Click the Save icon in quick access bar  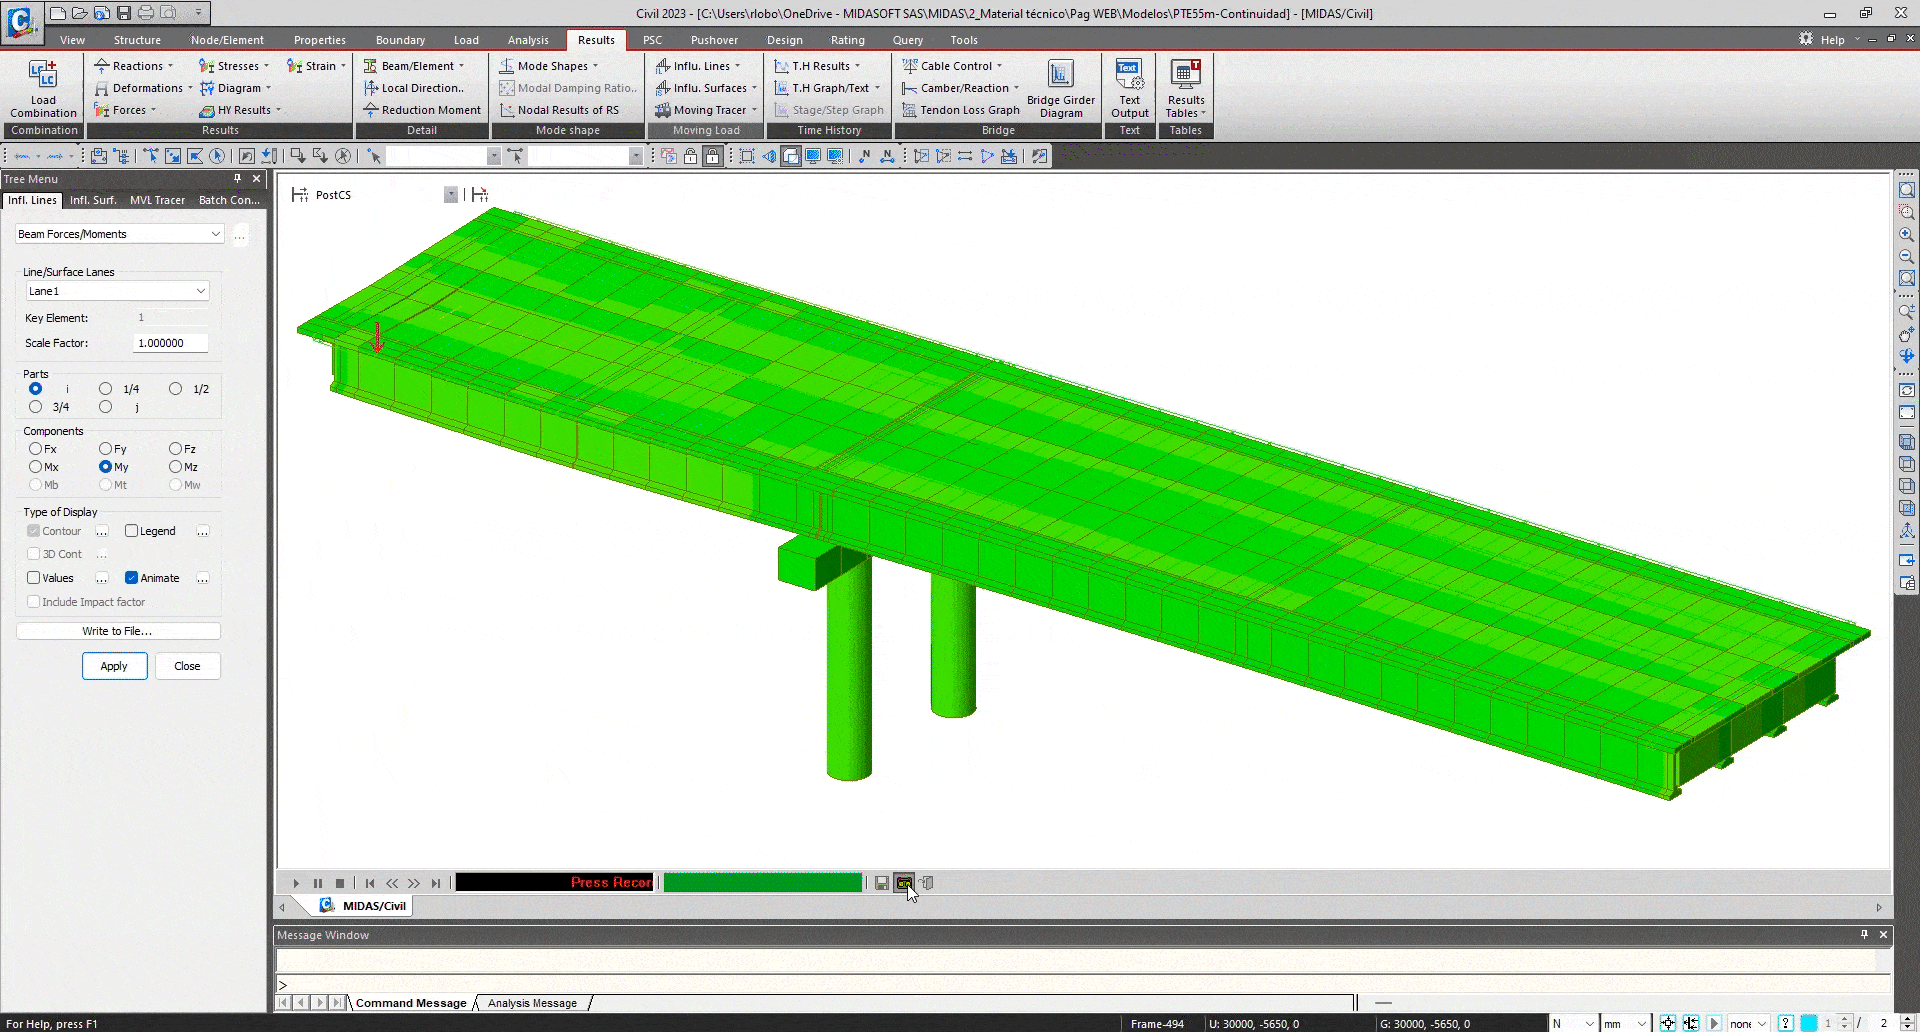coord(124,13)
